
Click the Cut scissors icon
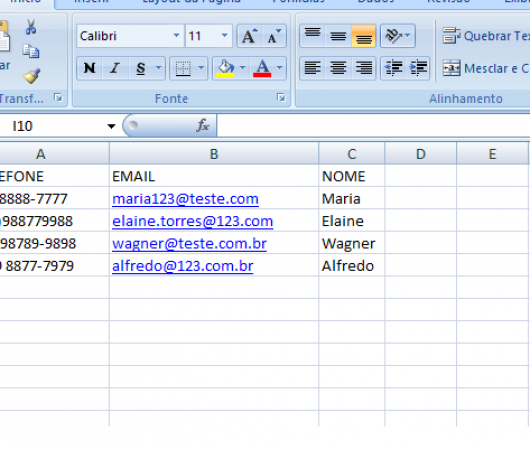click(31, 27)
